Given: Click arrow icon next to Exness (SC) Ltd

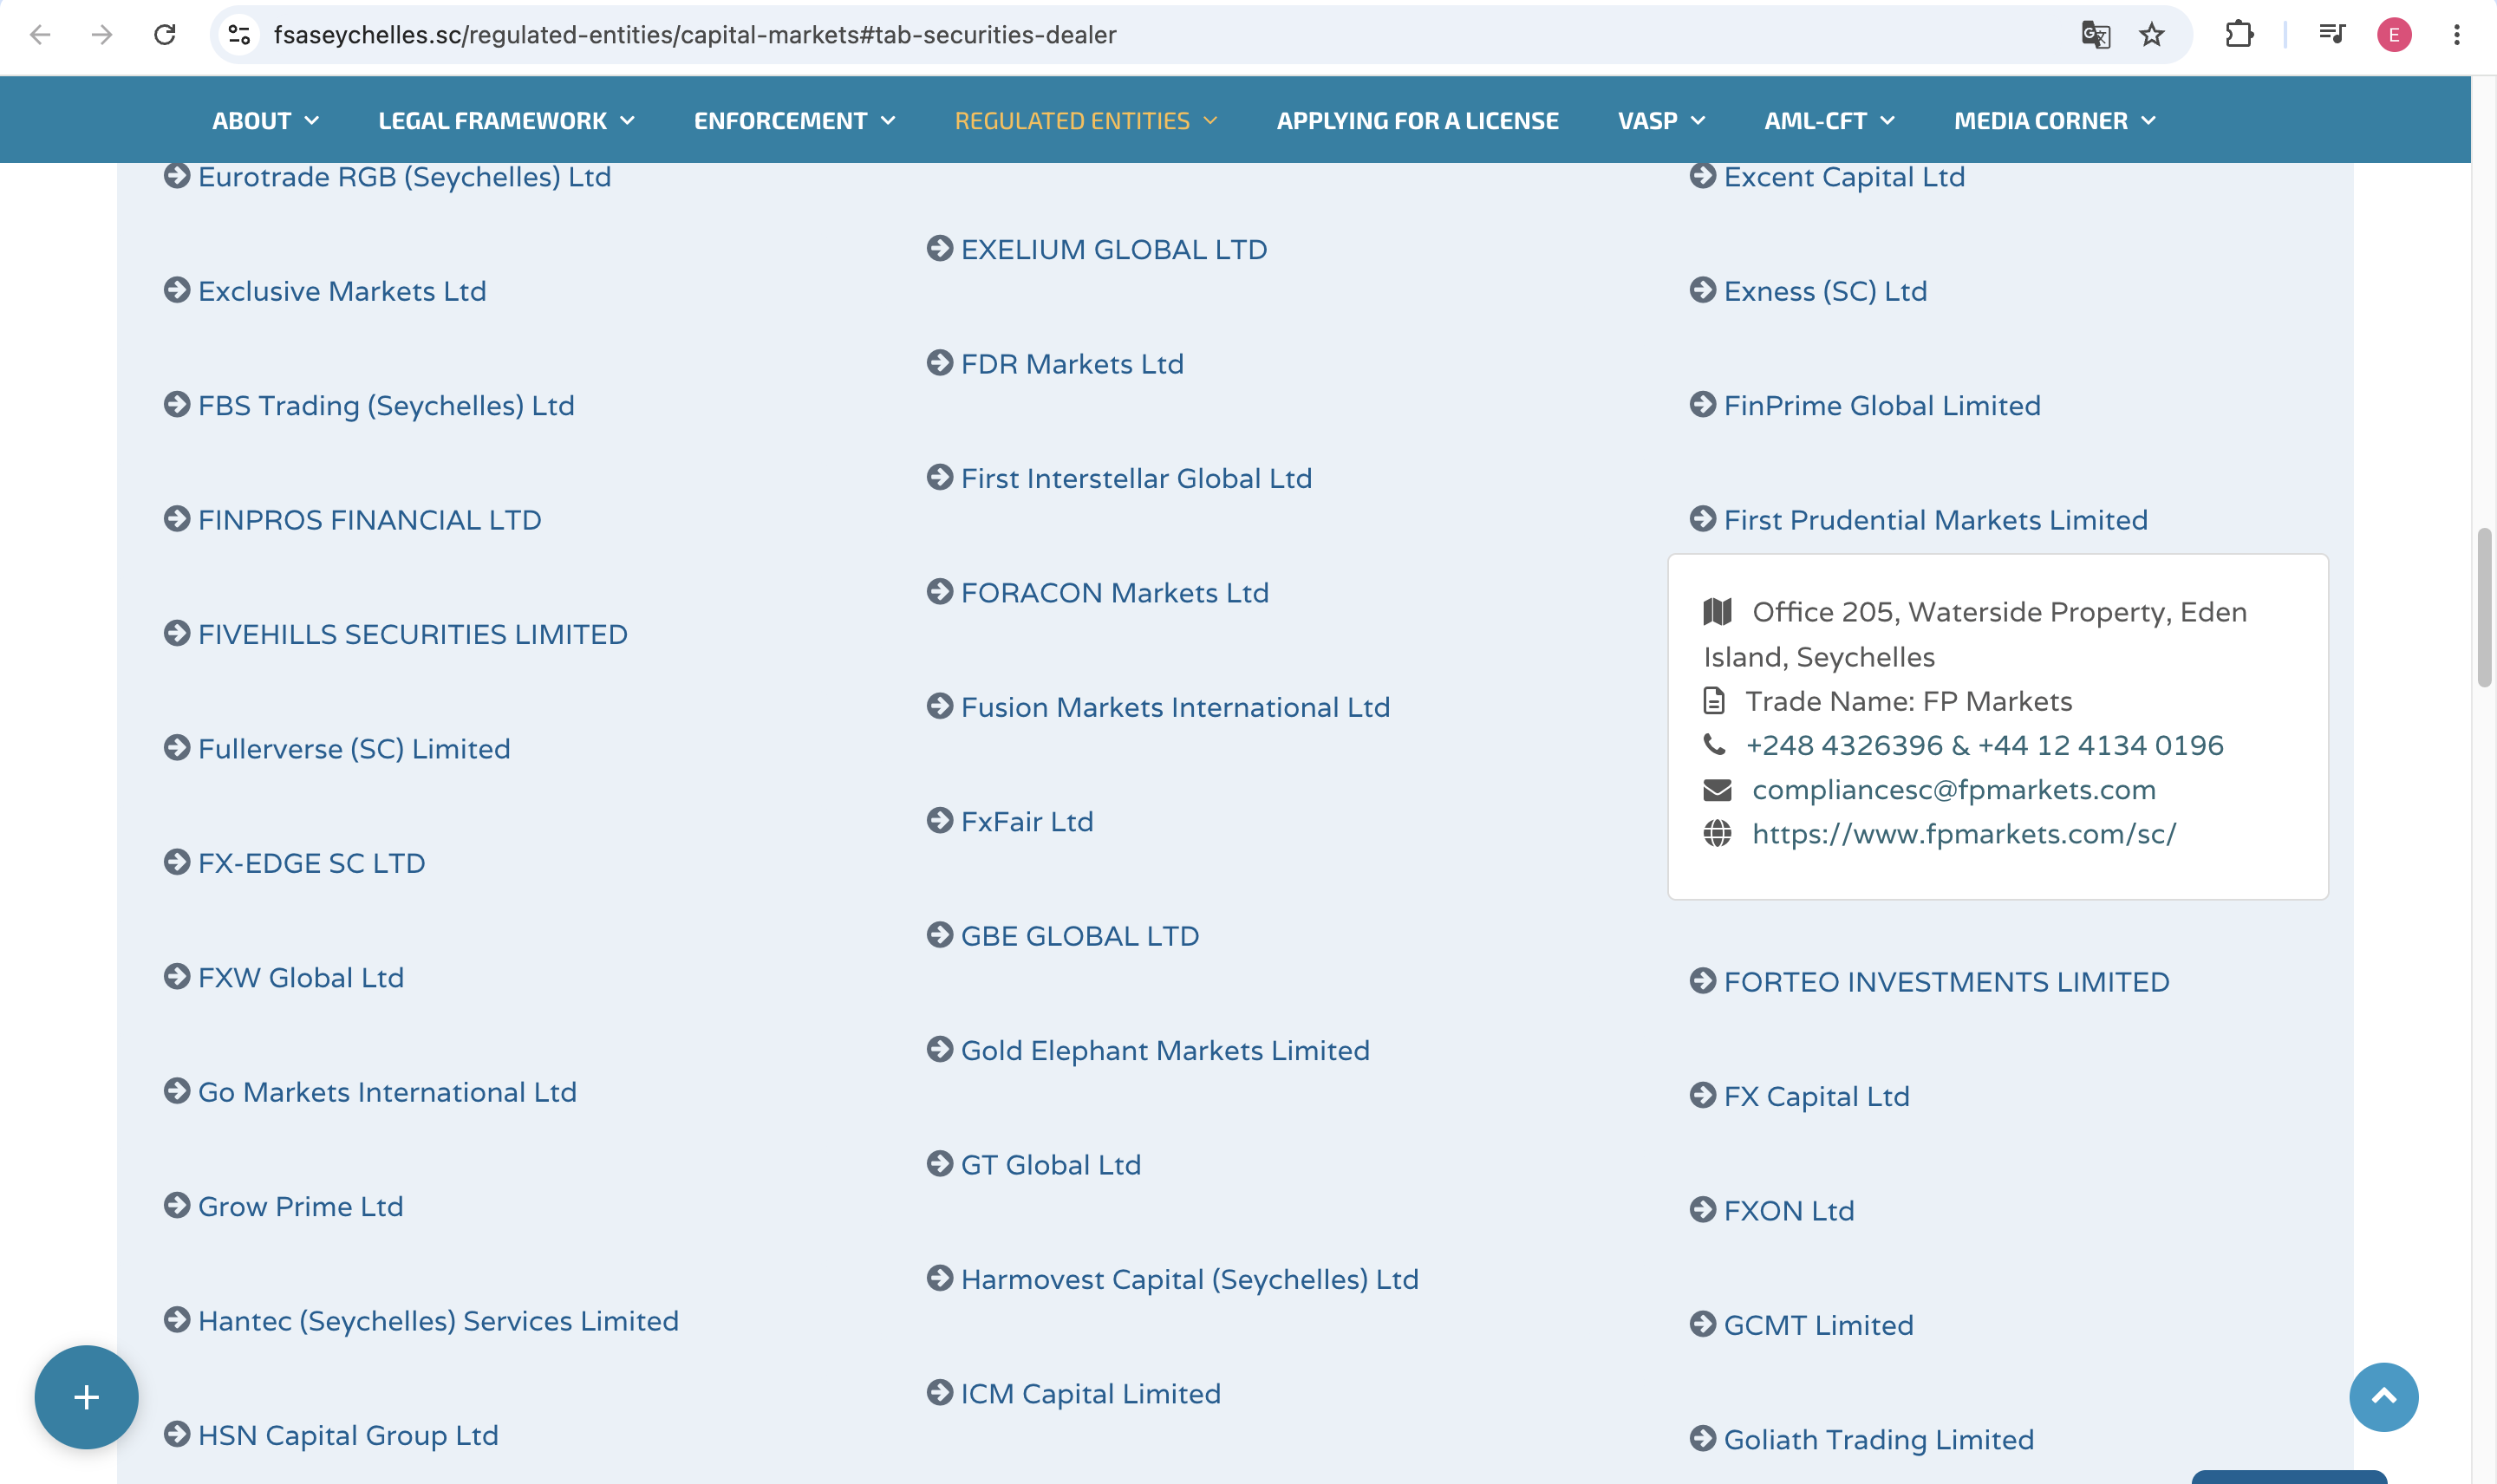Looking at the screenshot, I should (1702, 290).
